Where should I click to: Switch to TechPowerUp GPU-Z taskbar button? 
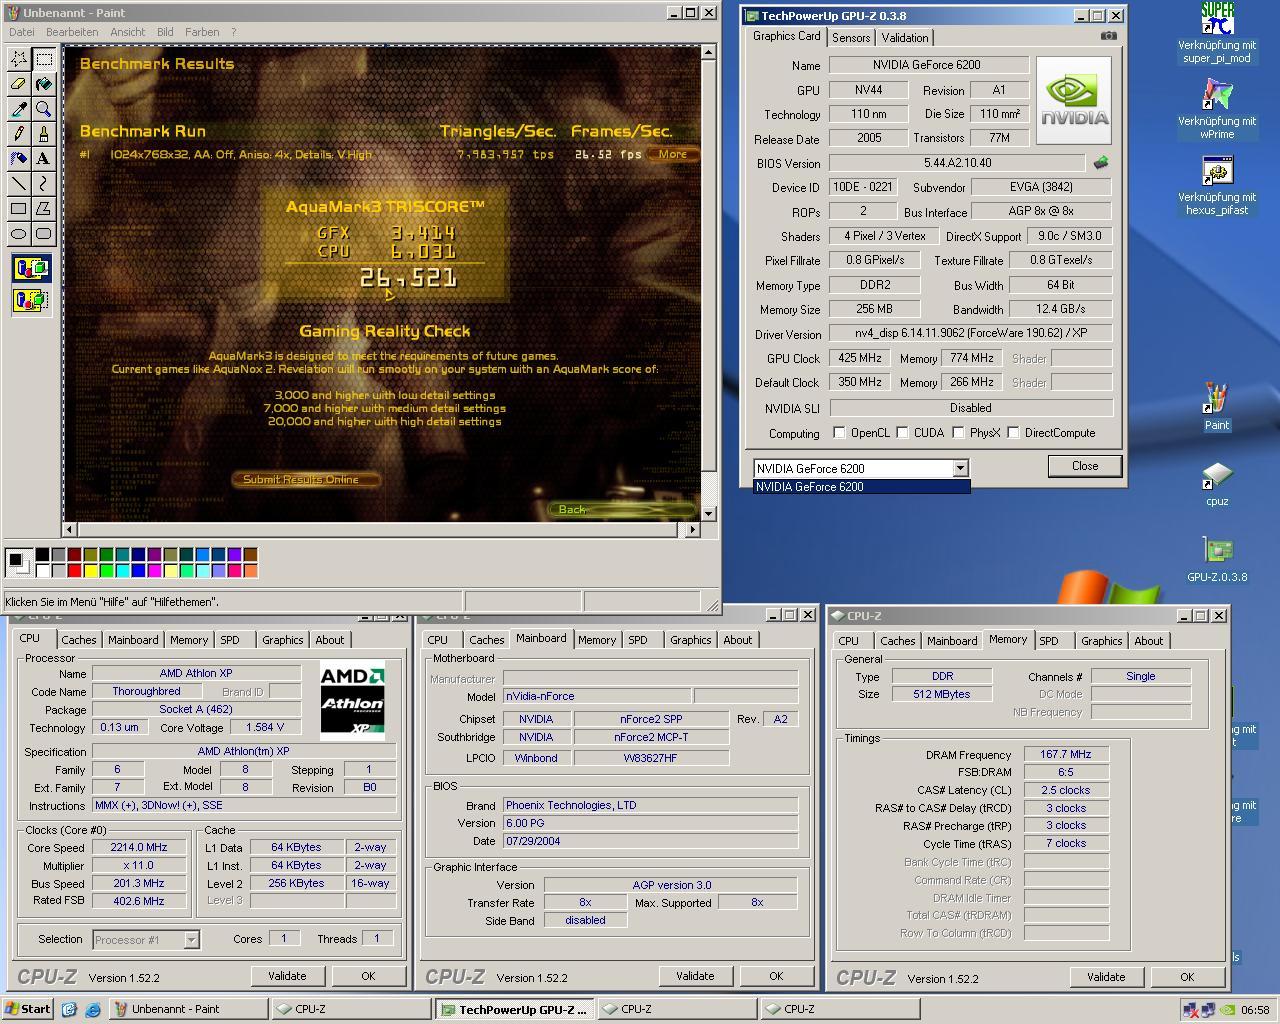(514, 1009)
